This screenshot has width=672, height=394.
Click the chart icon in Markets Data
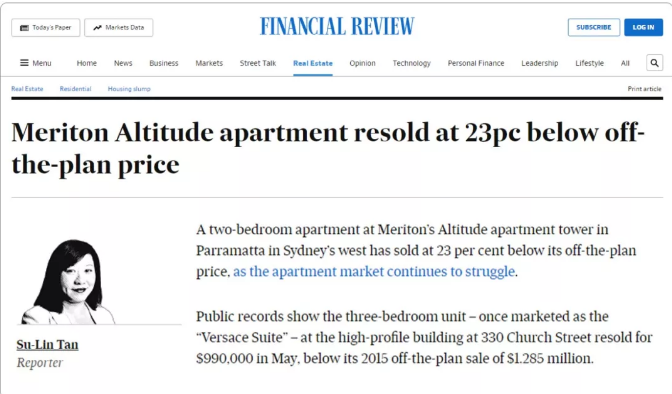click(x=98, y=27)
